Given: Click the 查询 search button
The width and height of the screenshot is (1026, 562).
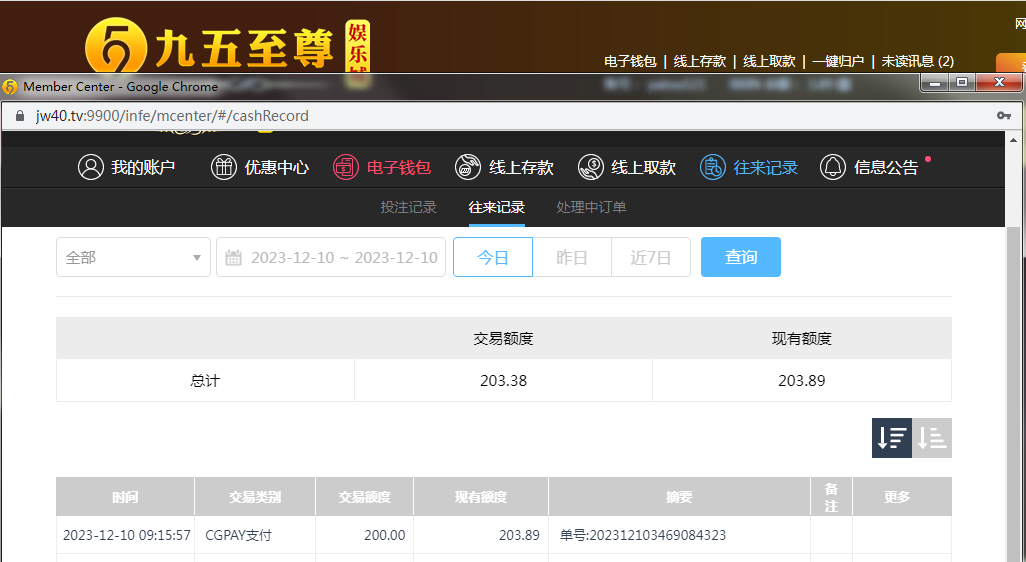Looking at the screenshot, I should 741,257.
